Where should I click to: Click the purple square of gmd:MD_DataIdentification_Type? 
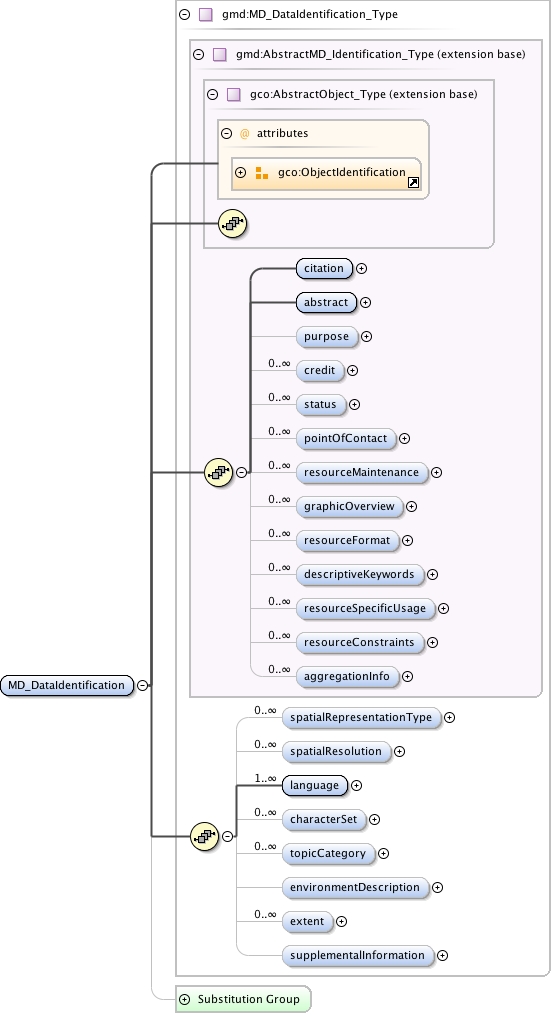[205, 14]
